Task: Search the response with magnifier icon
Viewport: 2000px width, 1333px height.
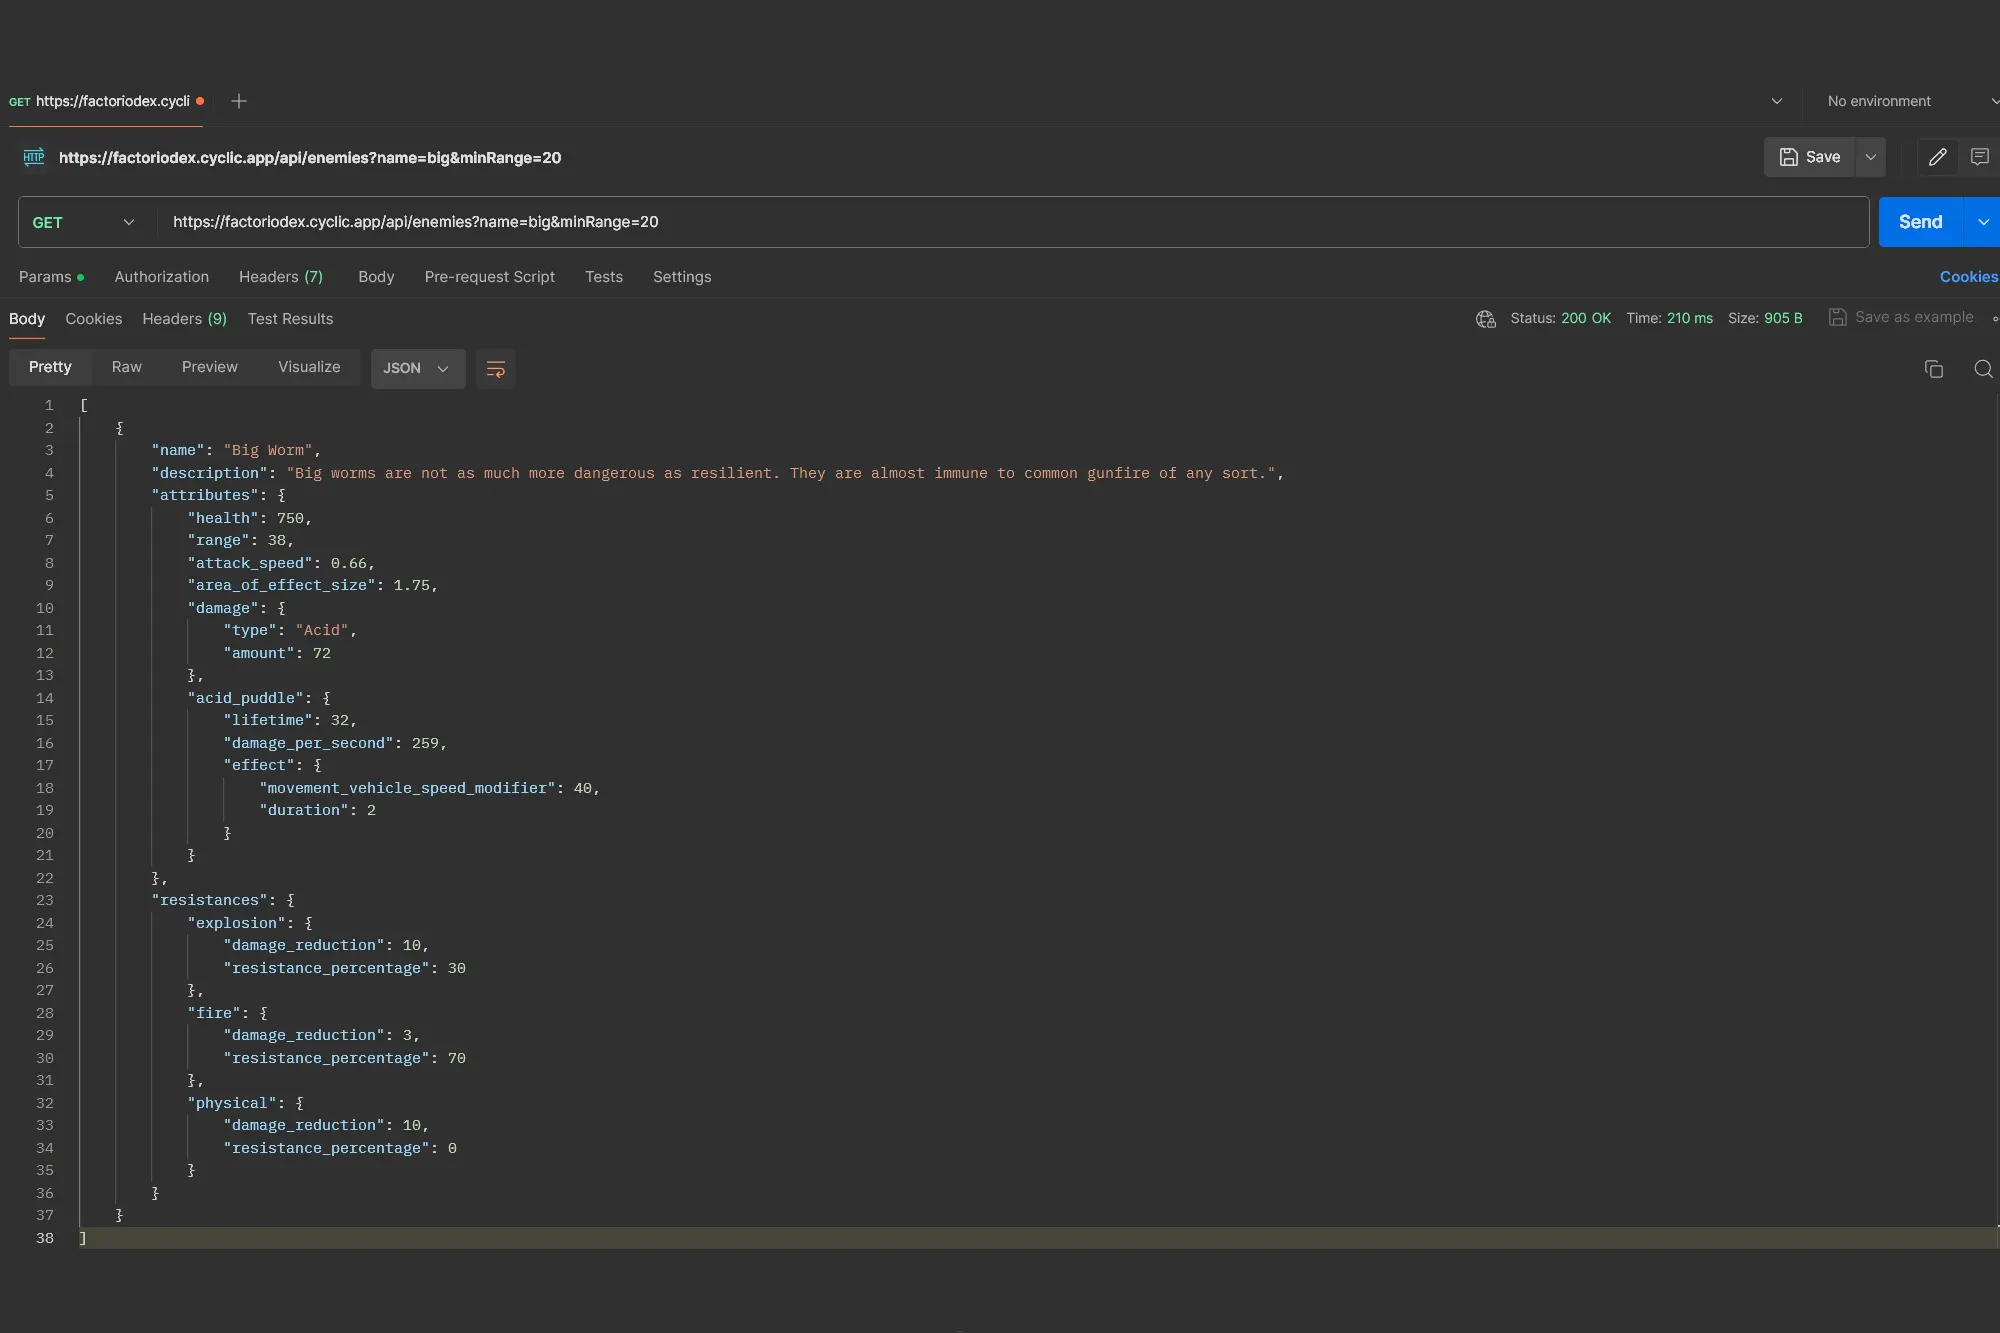Action: (1983, 369)
